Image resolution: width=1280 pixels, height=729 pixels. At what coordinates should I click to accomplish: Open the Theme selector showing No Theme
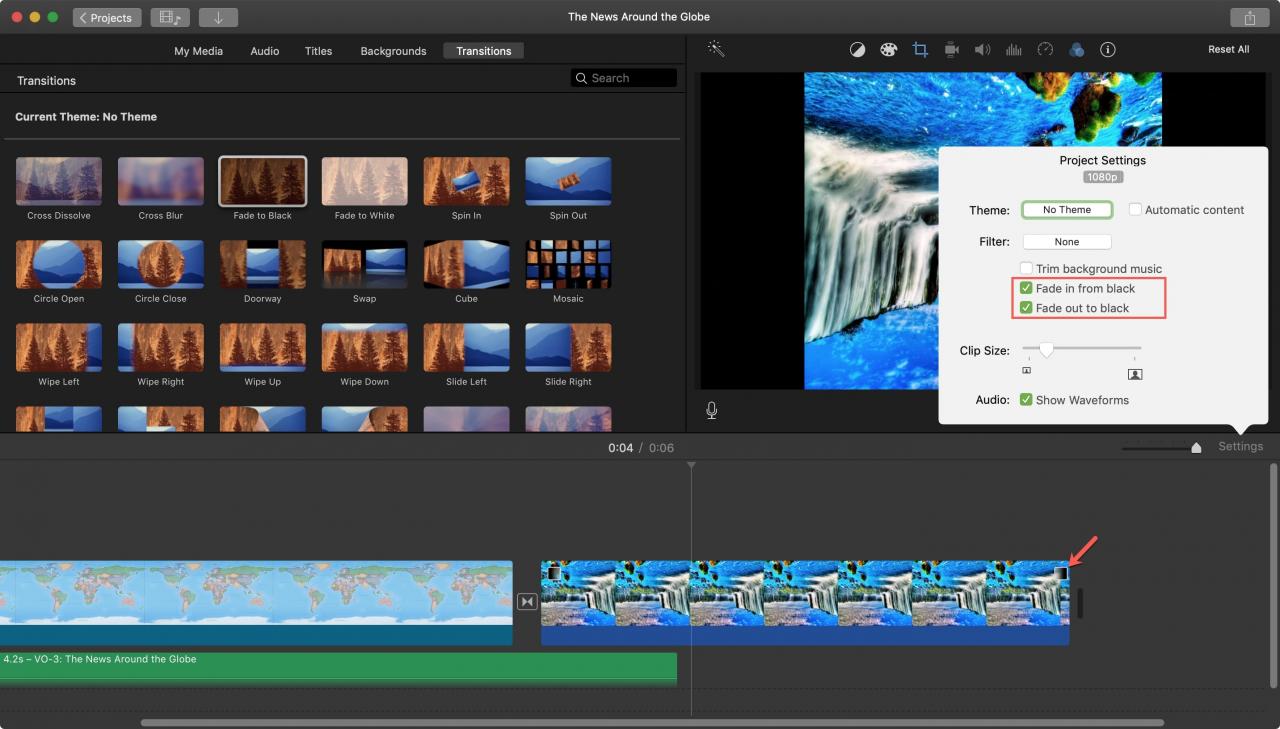(x=1067, y=210)
